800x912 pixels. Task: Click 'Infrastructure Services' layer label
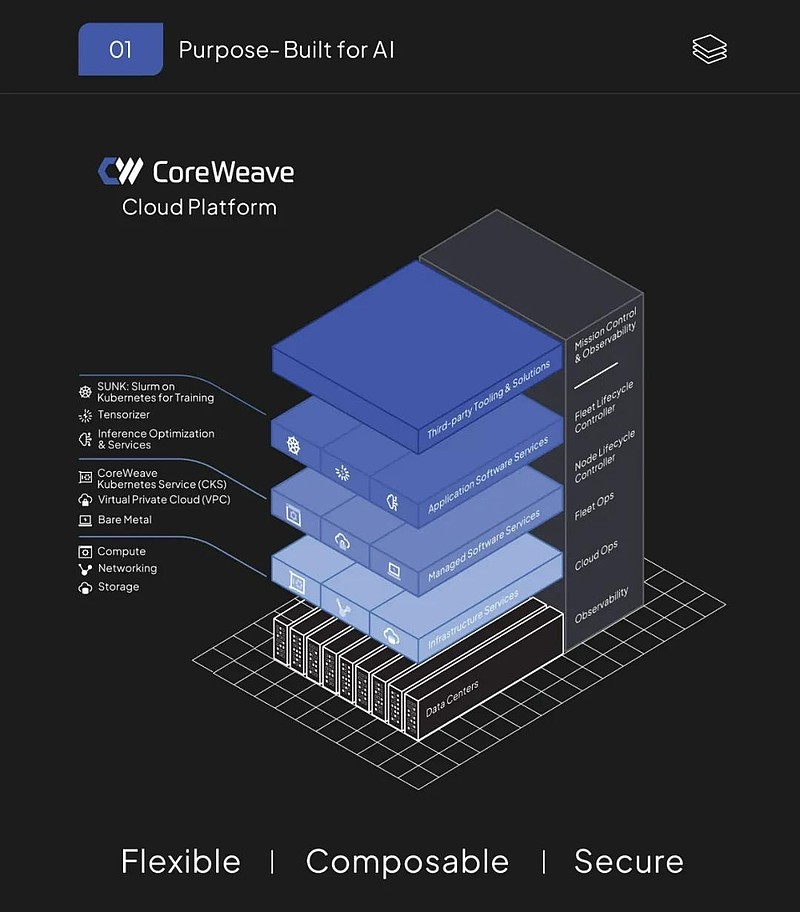click(x=473, y=619)
